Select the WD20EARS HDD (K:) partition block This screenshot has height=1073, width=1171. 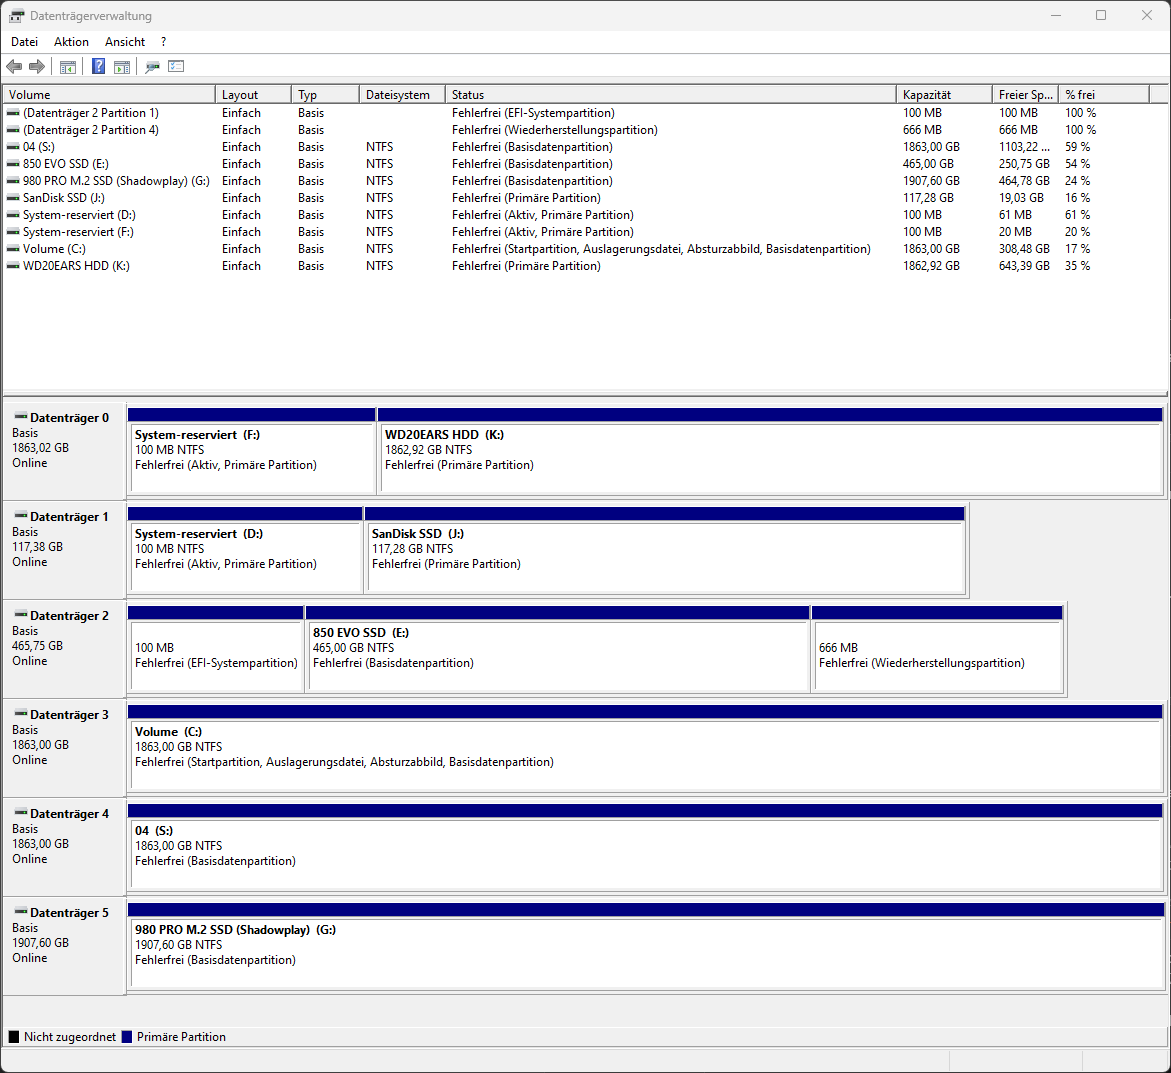(771, 451)
